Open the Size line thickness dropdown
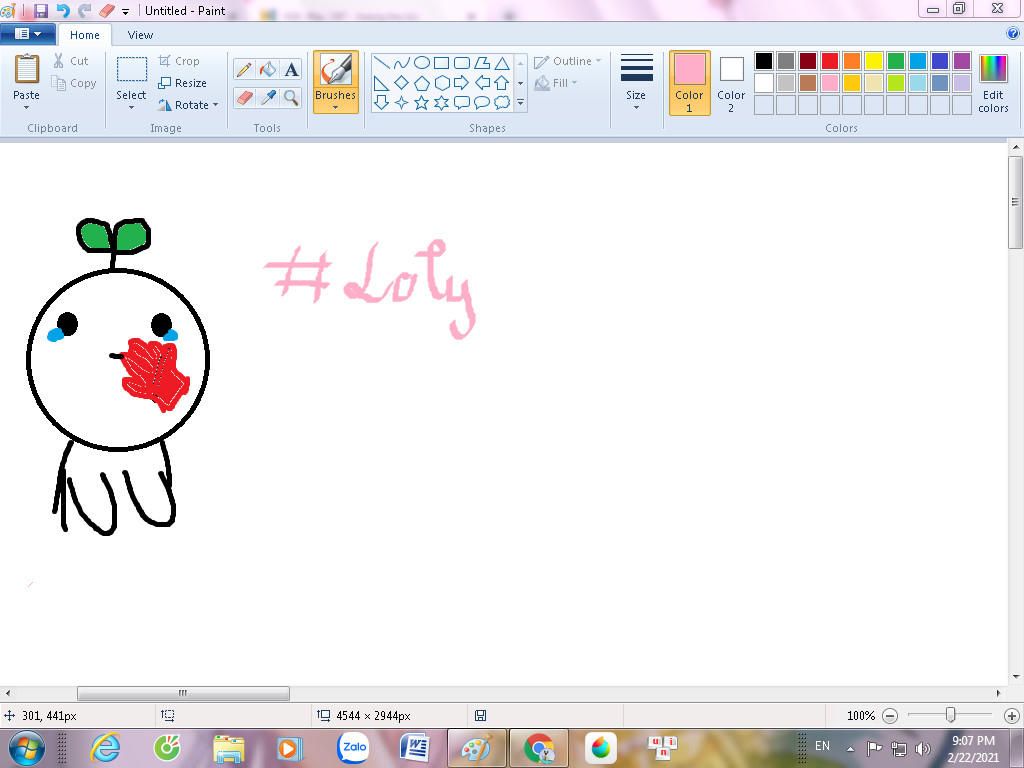Screen dimensions: 1024x768 pyautogui.click(x=636, y=82)
